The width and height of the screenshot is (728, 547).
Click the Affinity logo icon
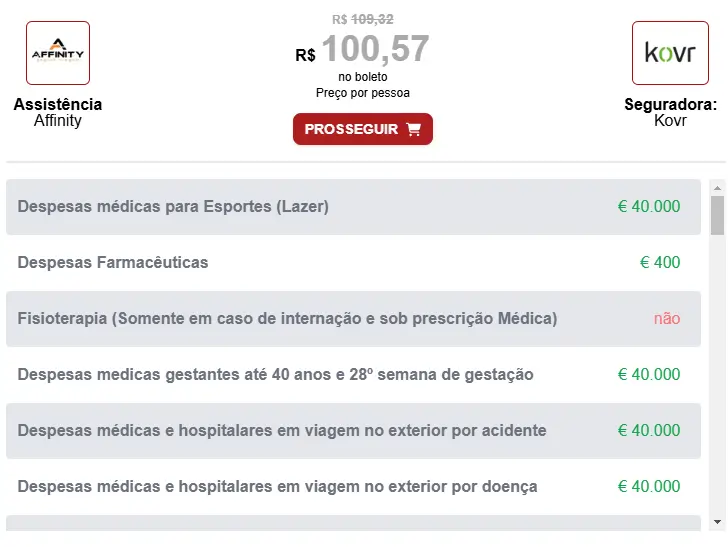pyautogui.click(x=58, y=53)
